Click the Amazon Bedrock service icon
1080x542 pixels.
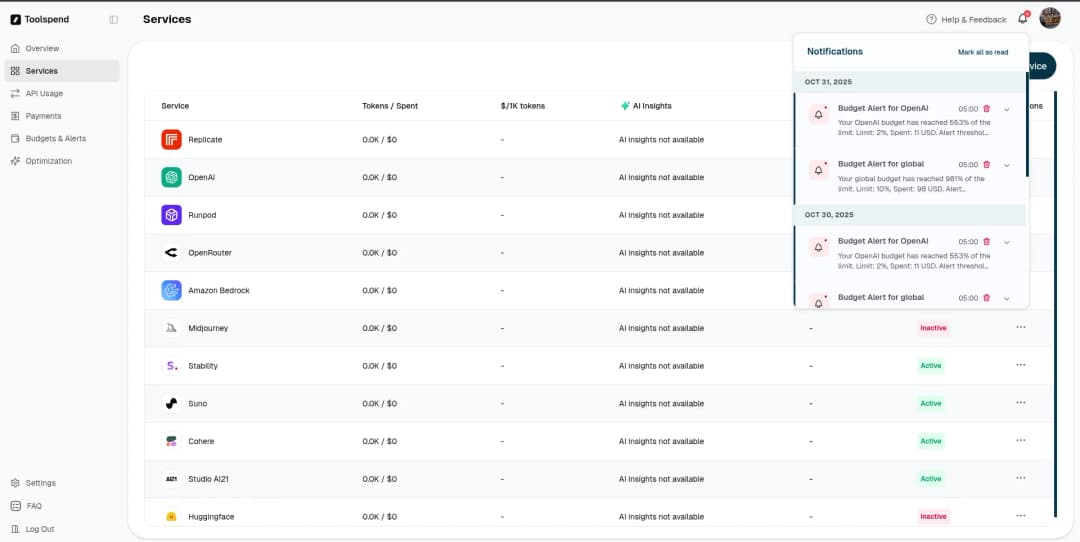point(171,290)
